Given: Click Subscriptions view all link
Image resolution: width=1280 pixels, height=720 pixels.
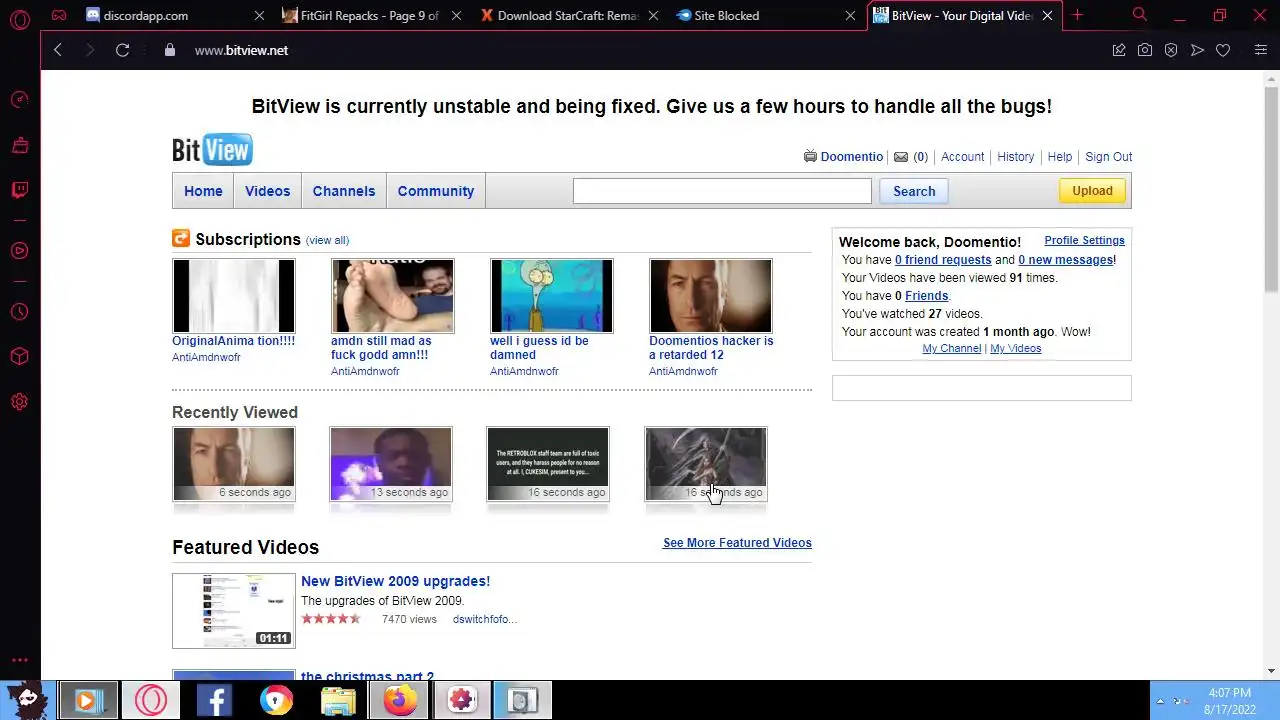Looking at the screenshot, I should pyautogui.click(x=327, y=240).
